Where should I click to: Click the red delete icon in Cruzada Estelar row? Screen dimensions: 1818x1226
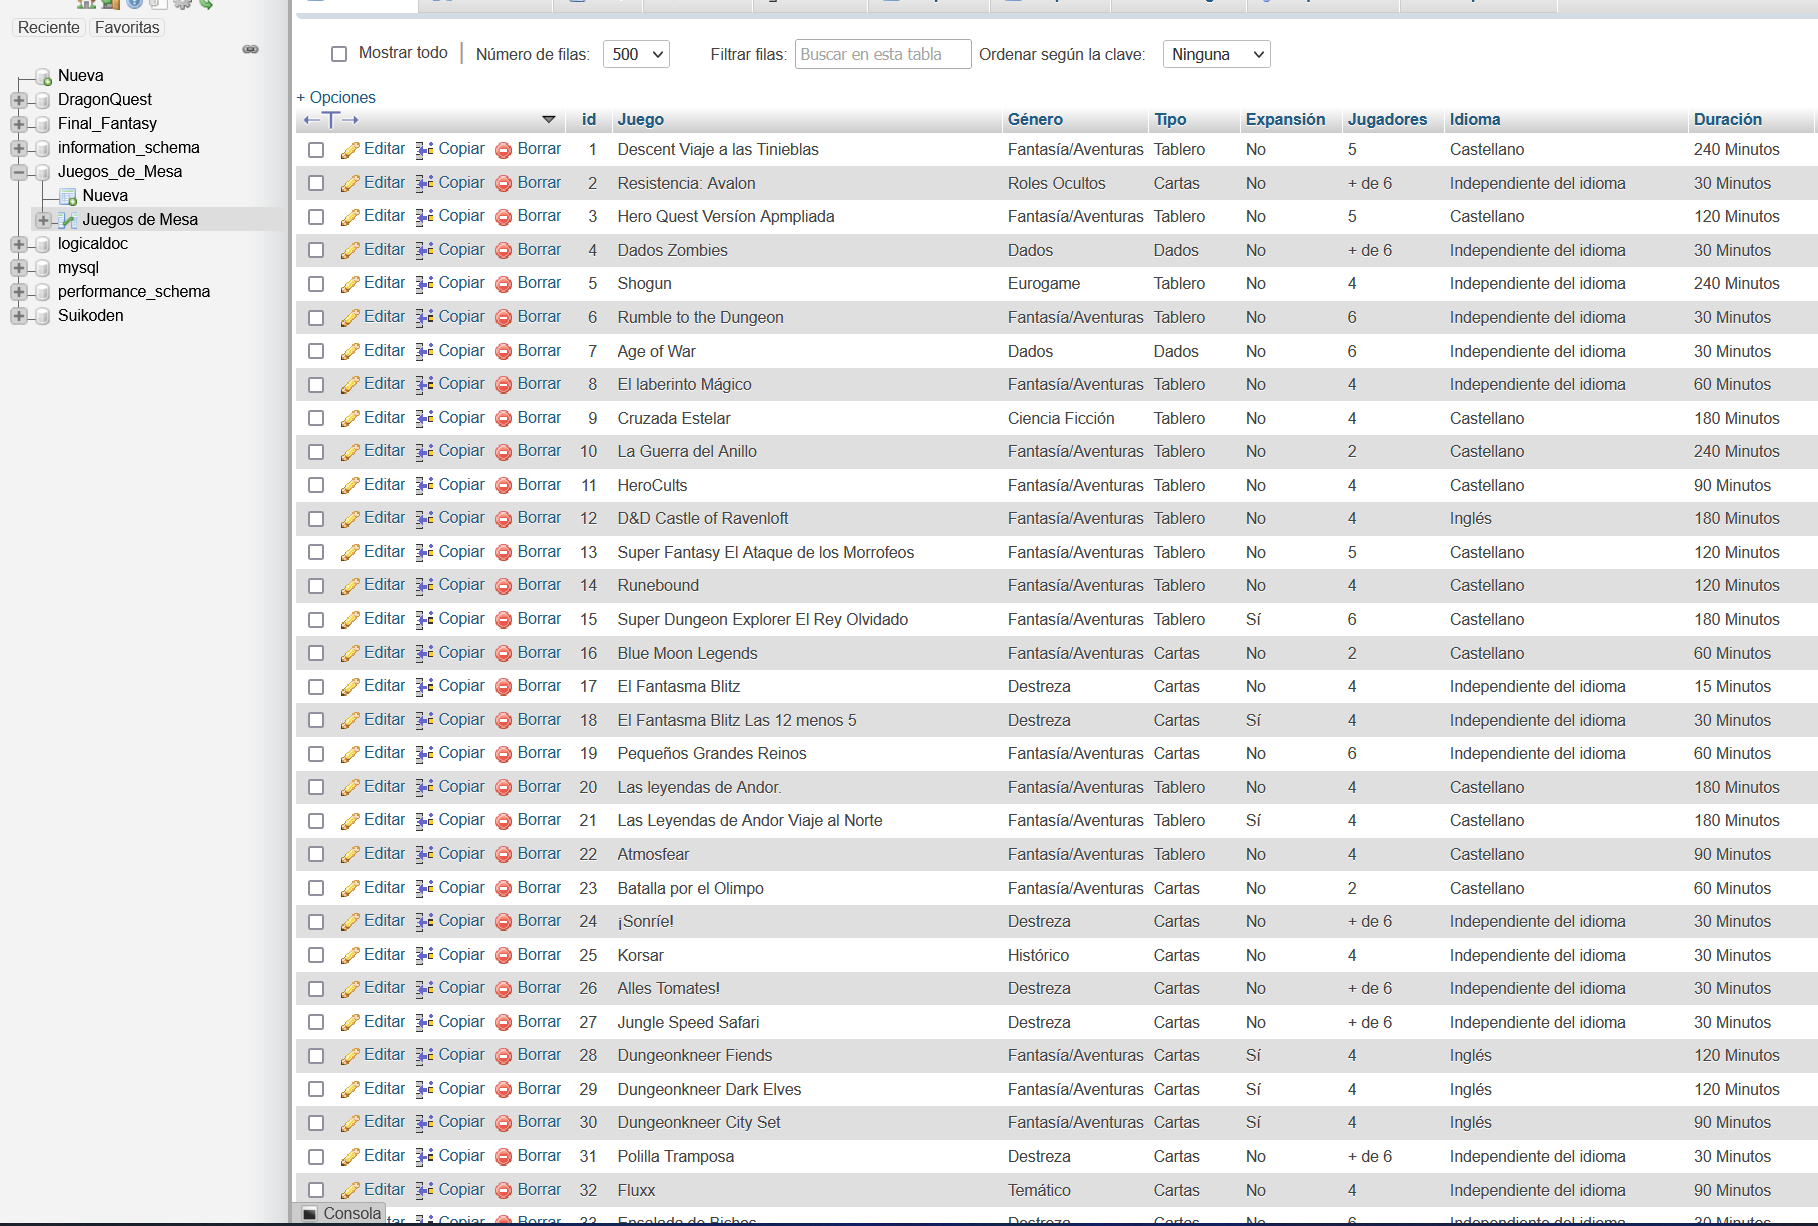tap(504, 419)
